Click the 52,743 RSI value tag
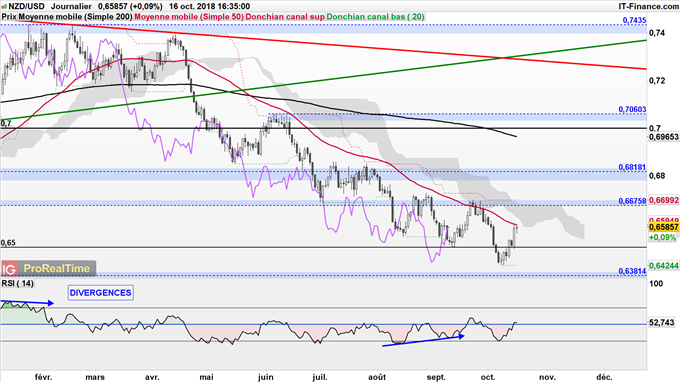Image resolution: width=680 pixels, height=382 pixels. (x=662, y=323)
